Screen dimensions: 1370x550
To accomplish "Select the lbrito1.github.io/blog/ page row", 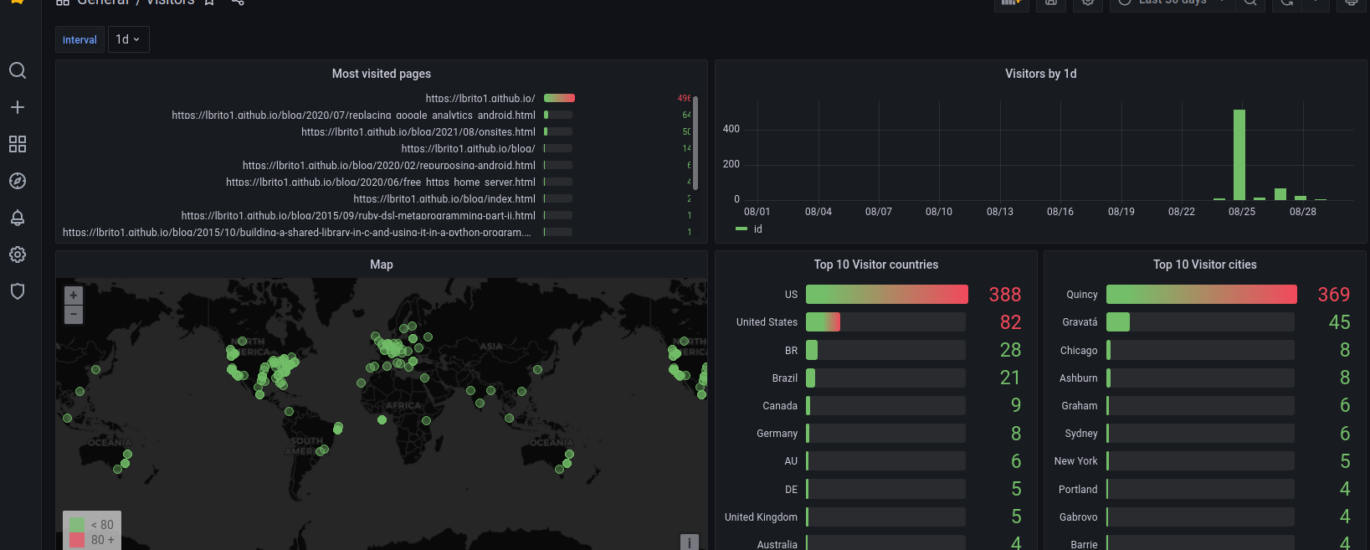I will tap(469, 148).
